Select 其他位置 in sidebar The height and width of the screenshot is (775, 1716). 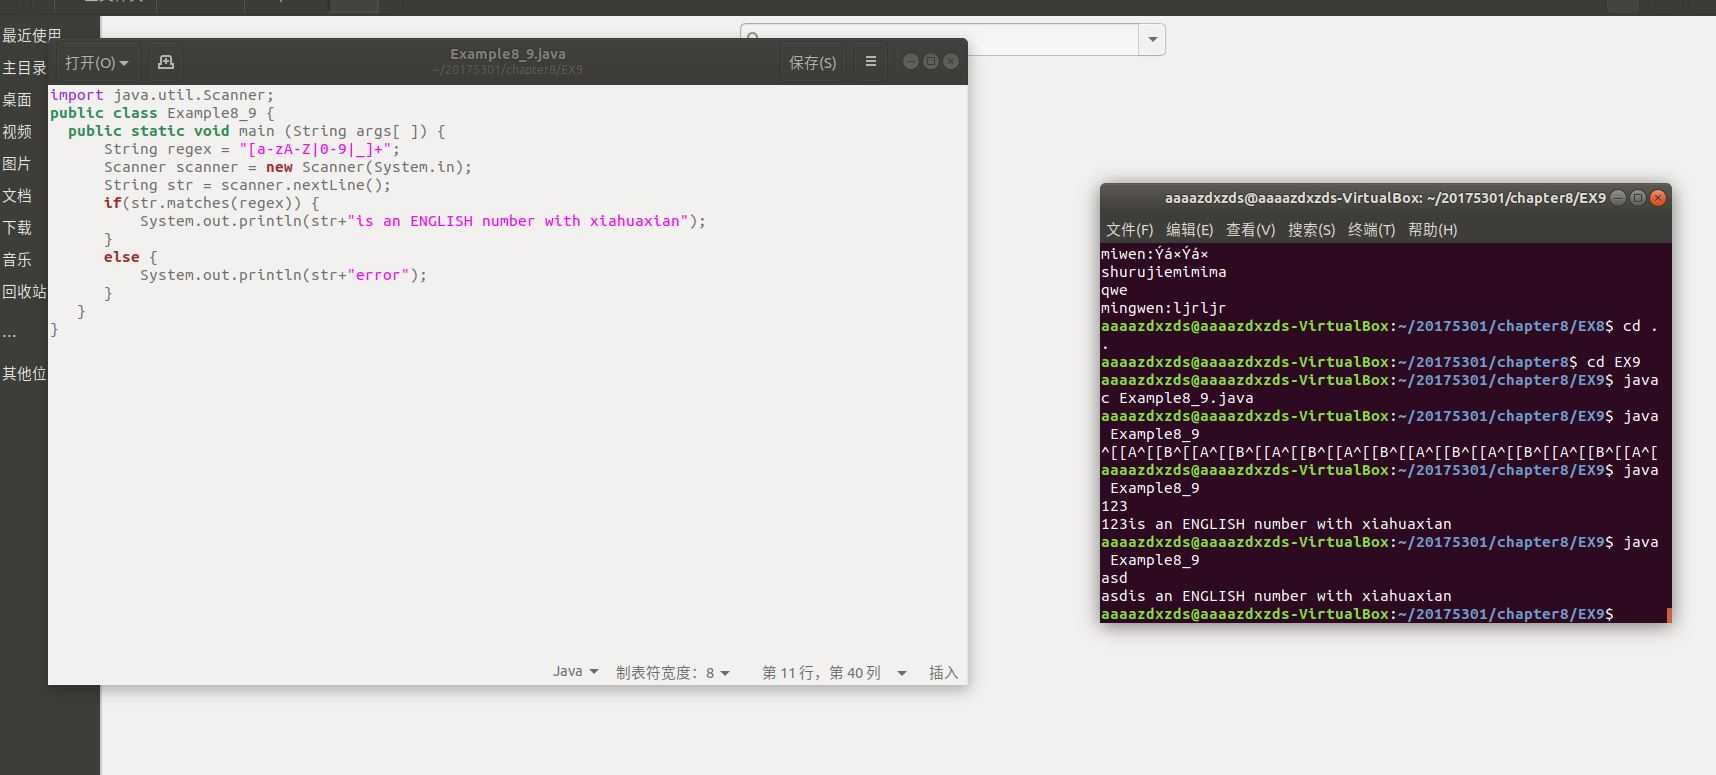click(x=24, y=374)
